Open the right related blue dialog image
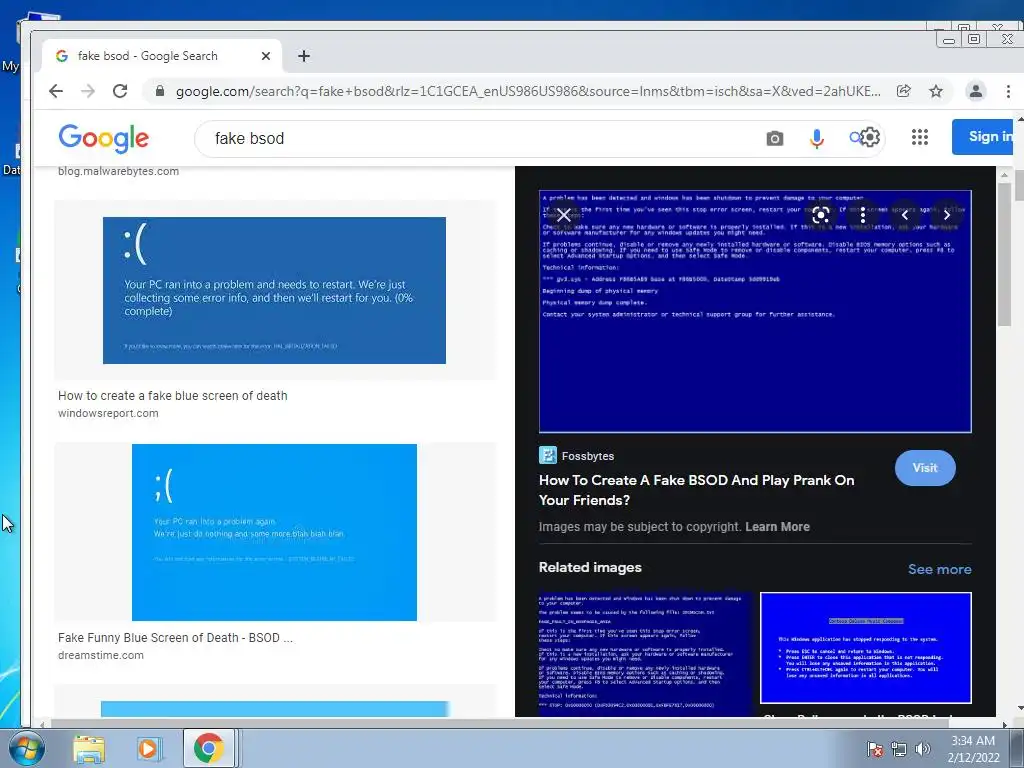Screen dimensions: 1024x768 [866, 648]
